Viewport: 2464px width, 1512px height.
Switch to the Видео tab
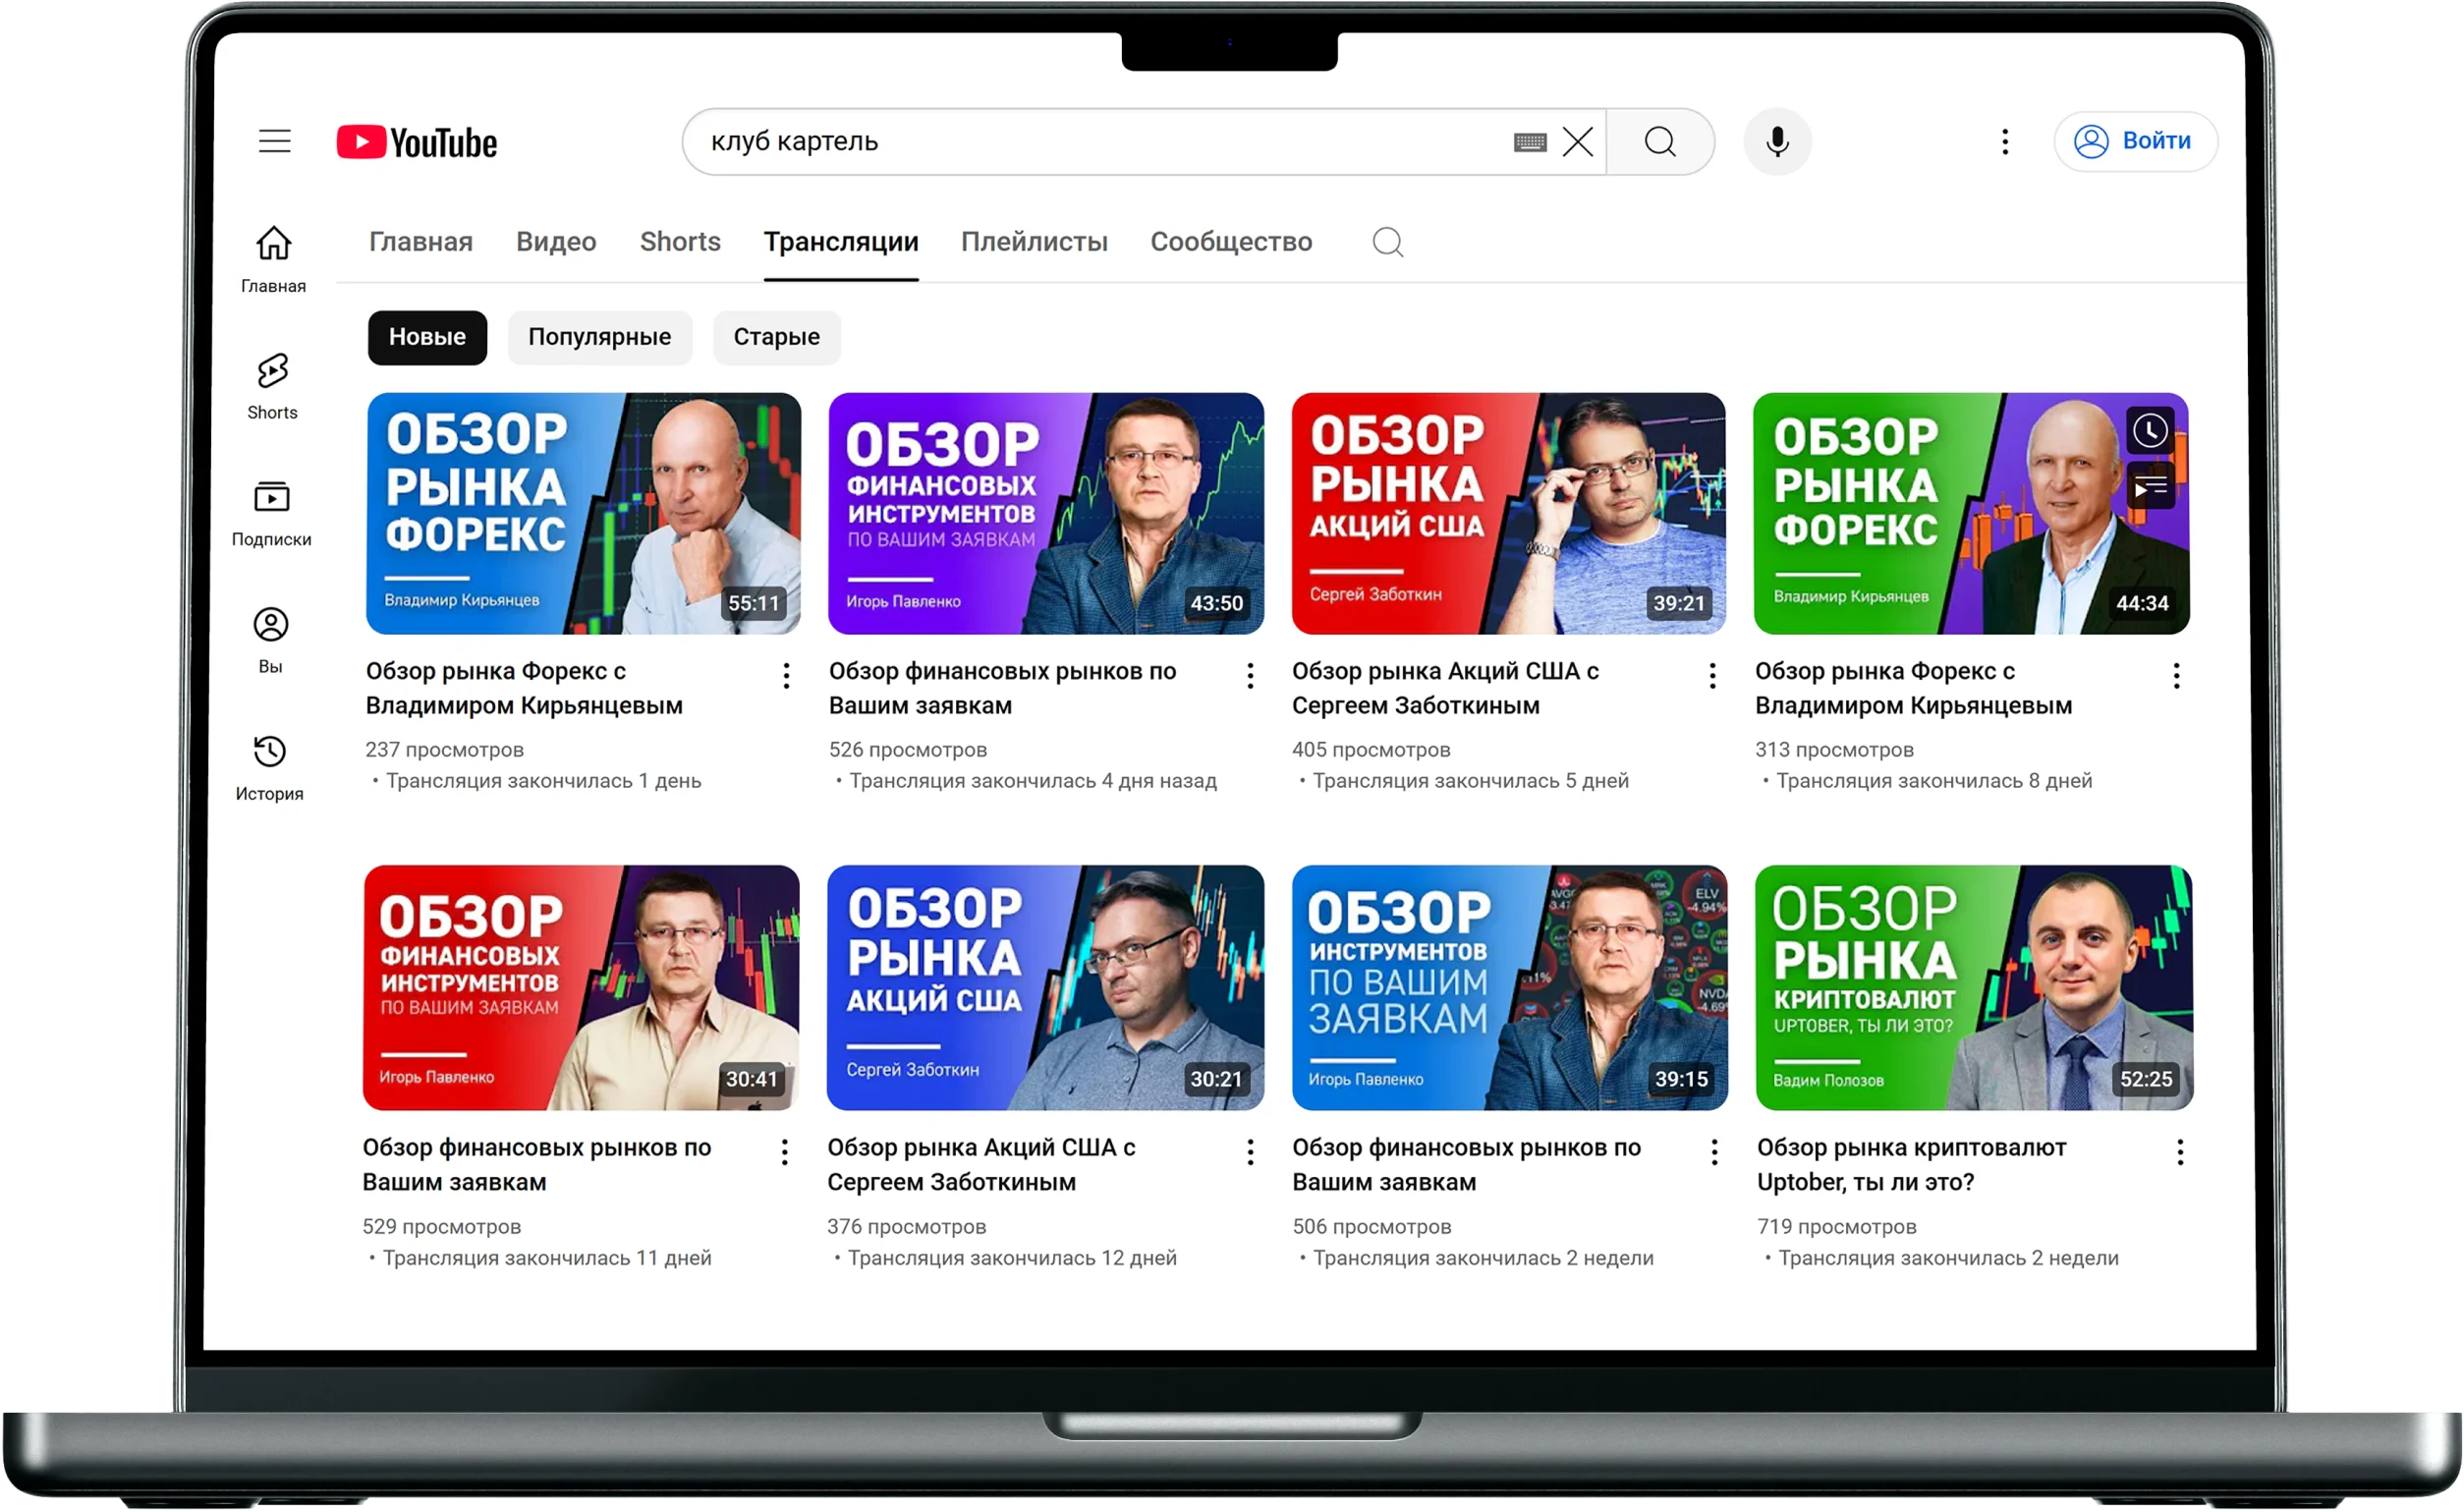click(556, 242)
